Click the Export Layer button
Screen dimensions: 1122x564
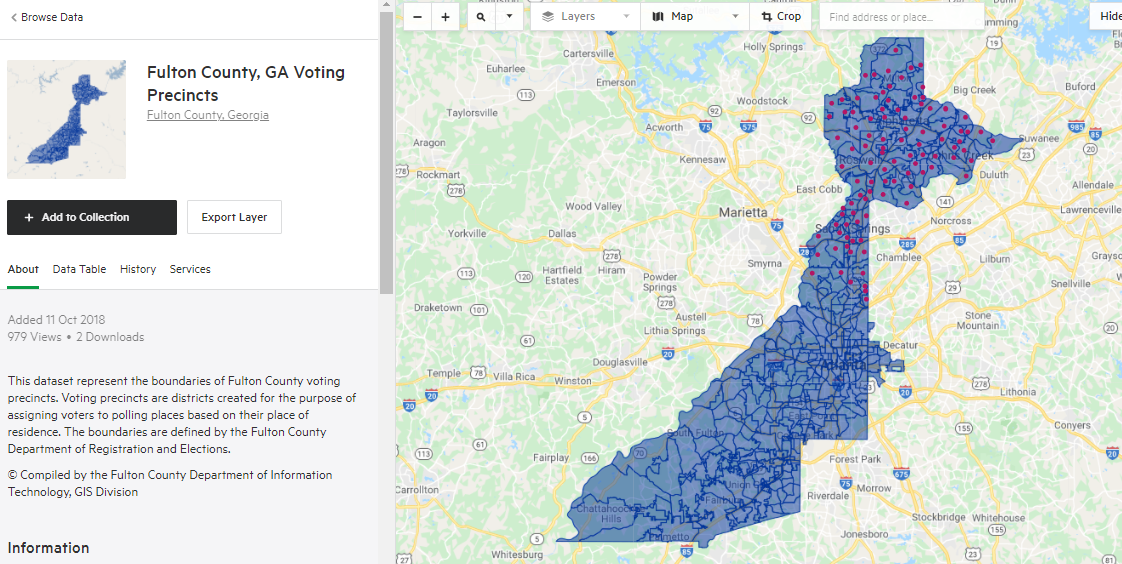coord(234,217)
